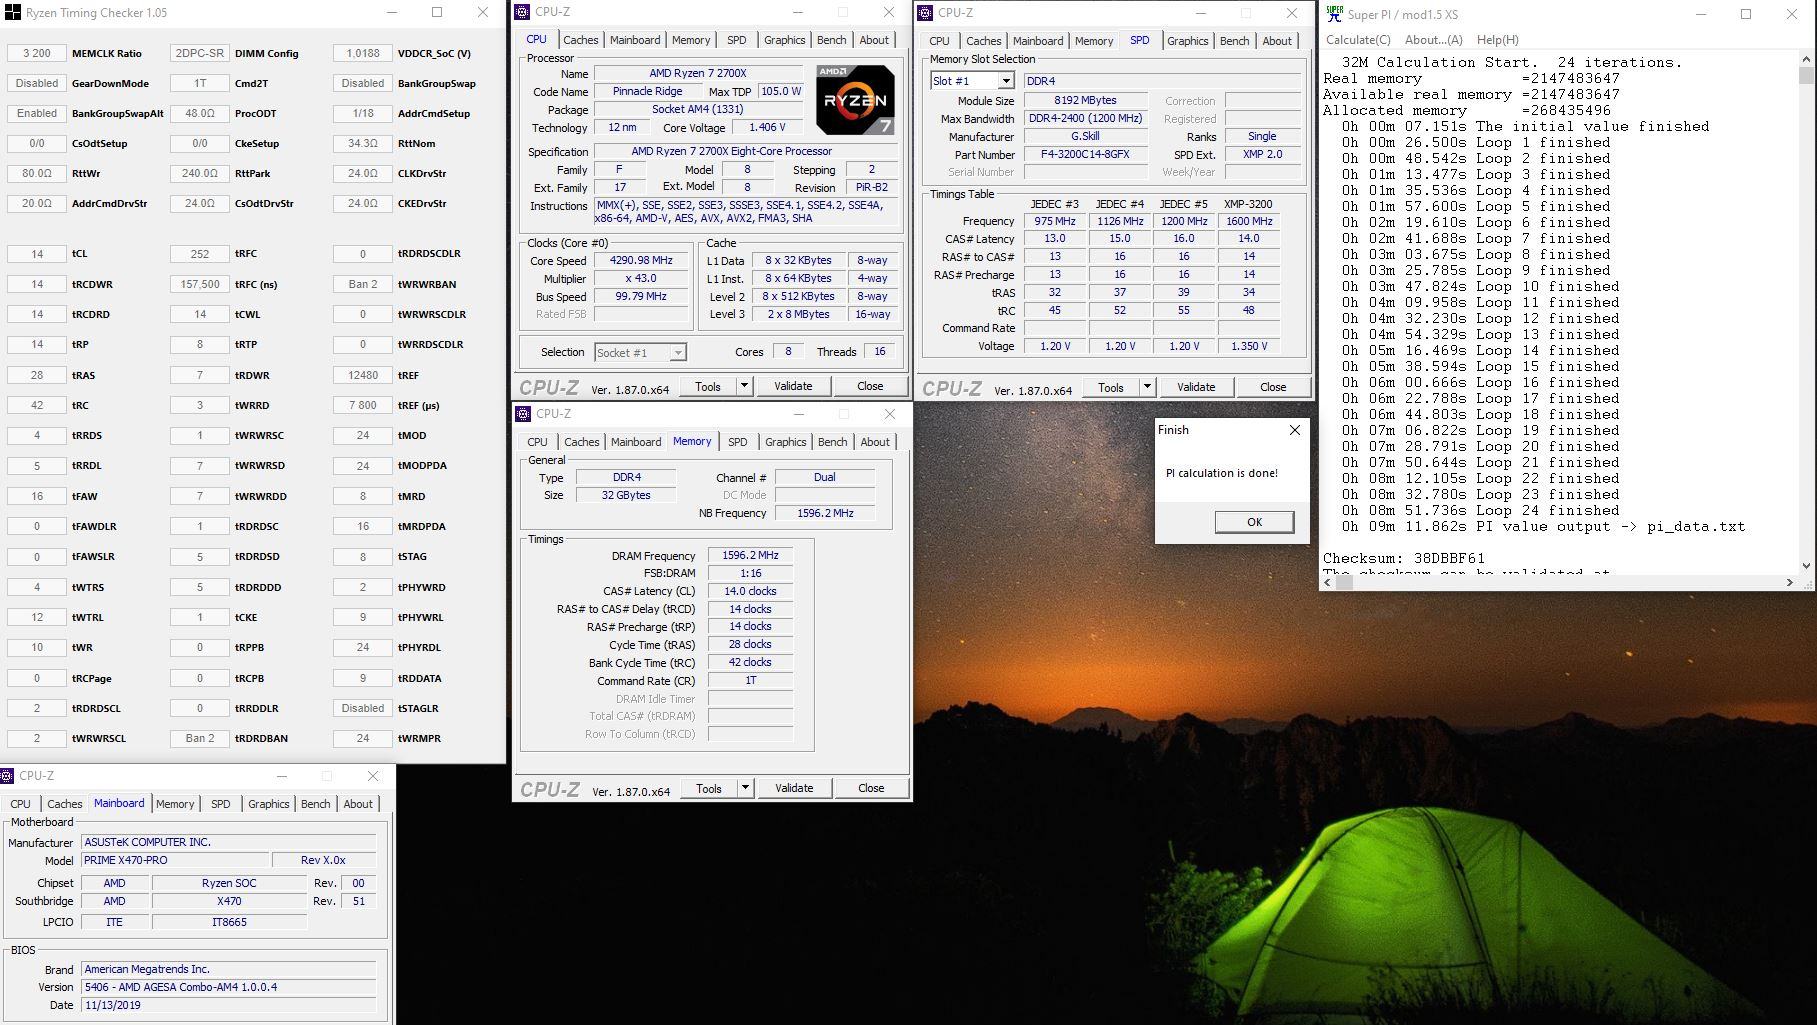Click the VDDCR_SoC (V) value field

363,53
